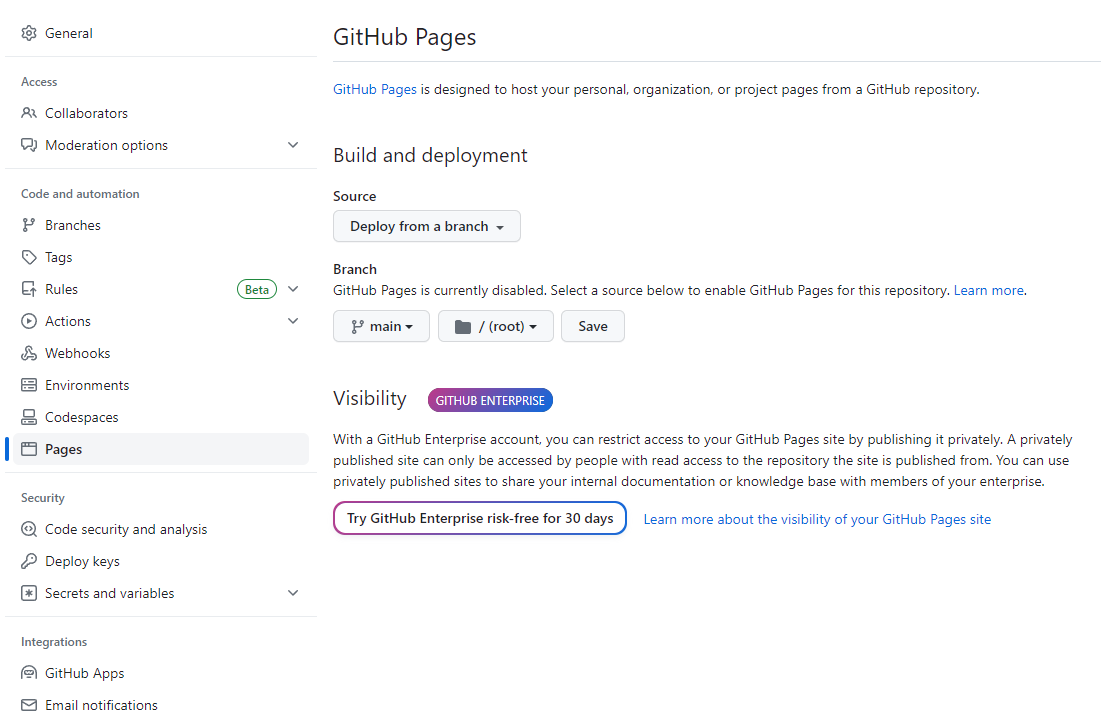The width and height of the screenshot is (1119, 727).
Task: Click the Code security and analysis icon
Action: click(x=29, y=529)
